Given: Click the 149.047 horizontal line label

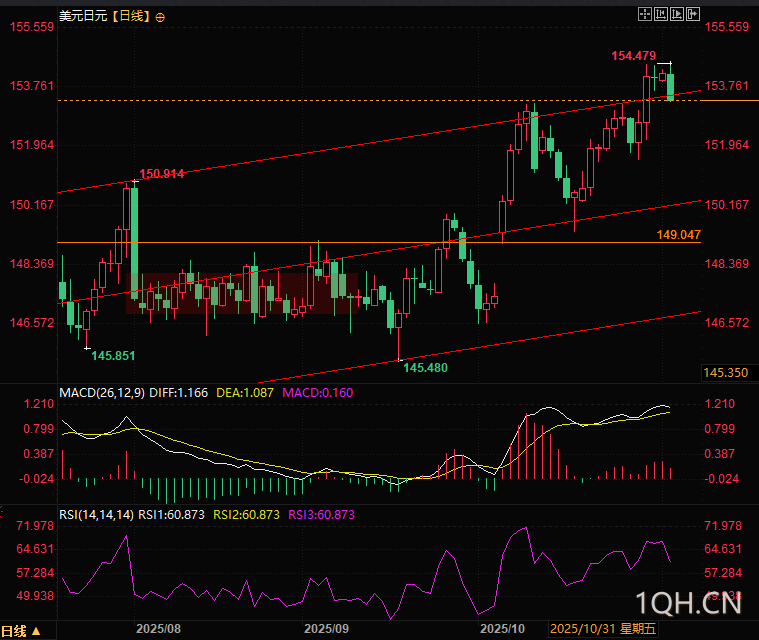Looking at the screenshot, I should tap(679, 235).
